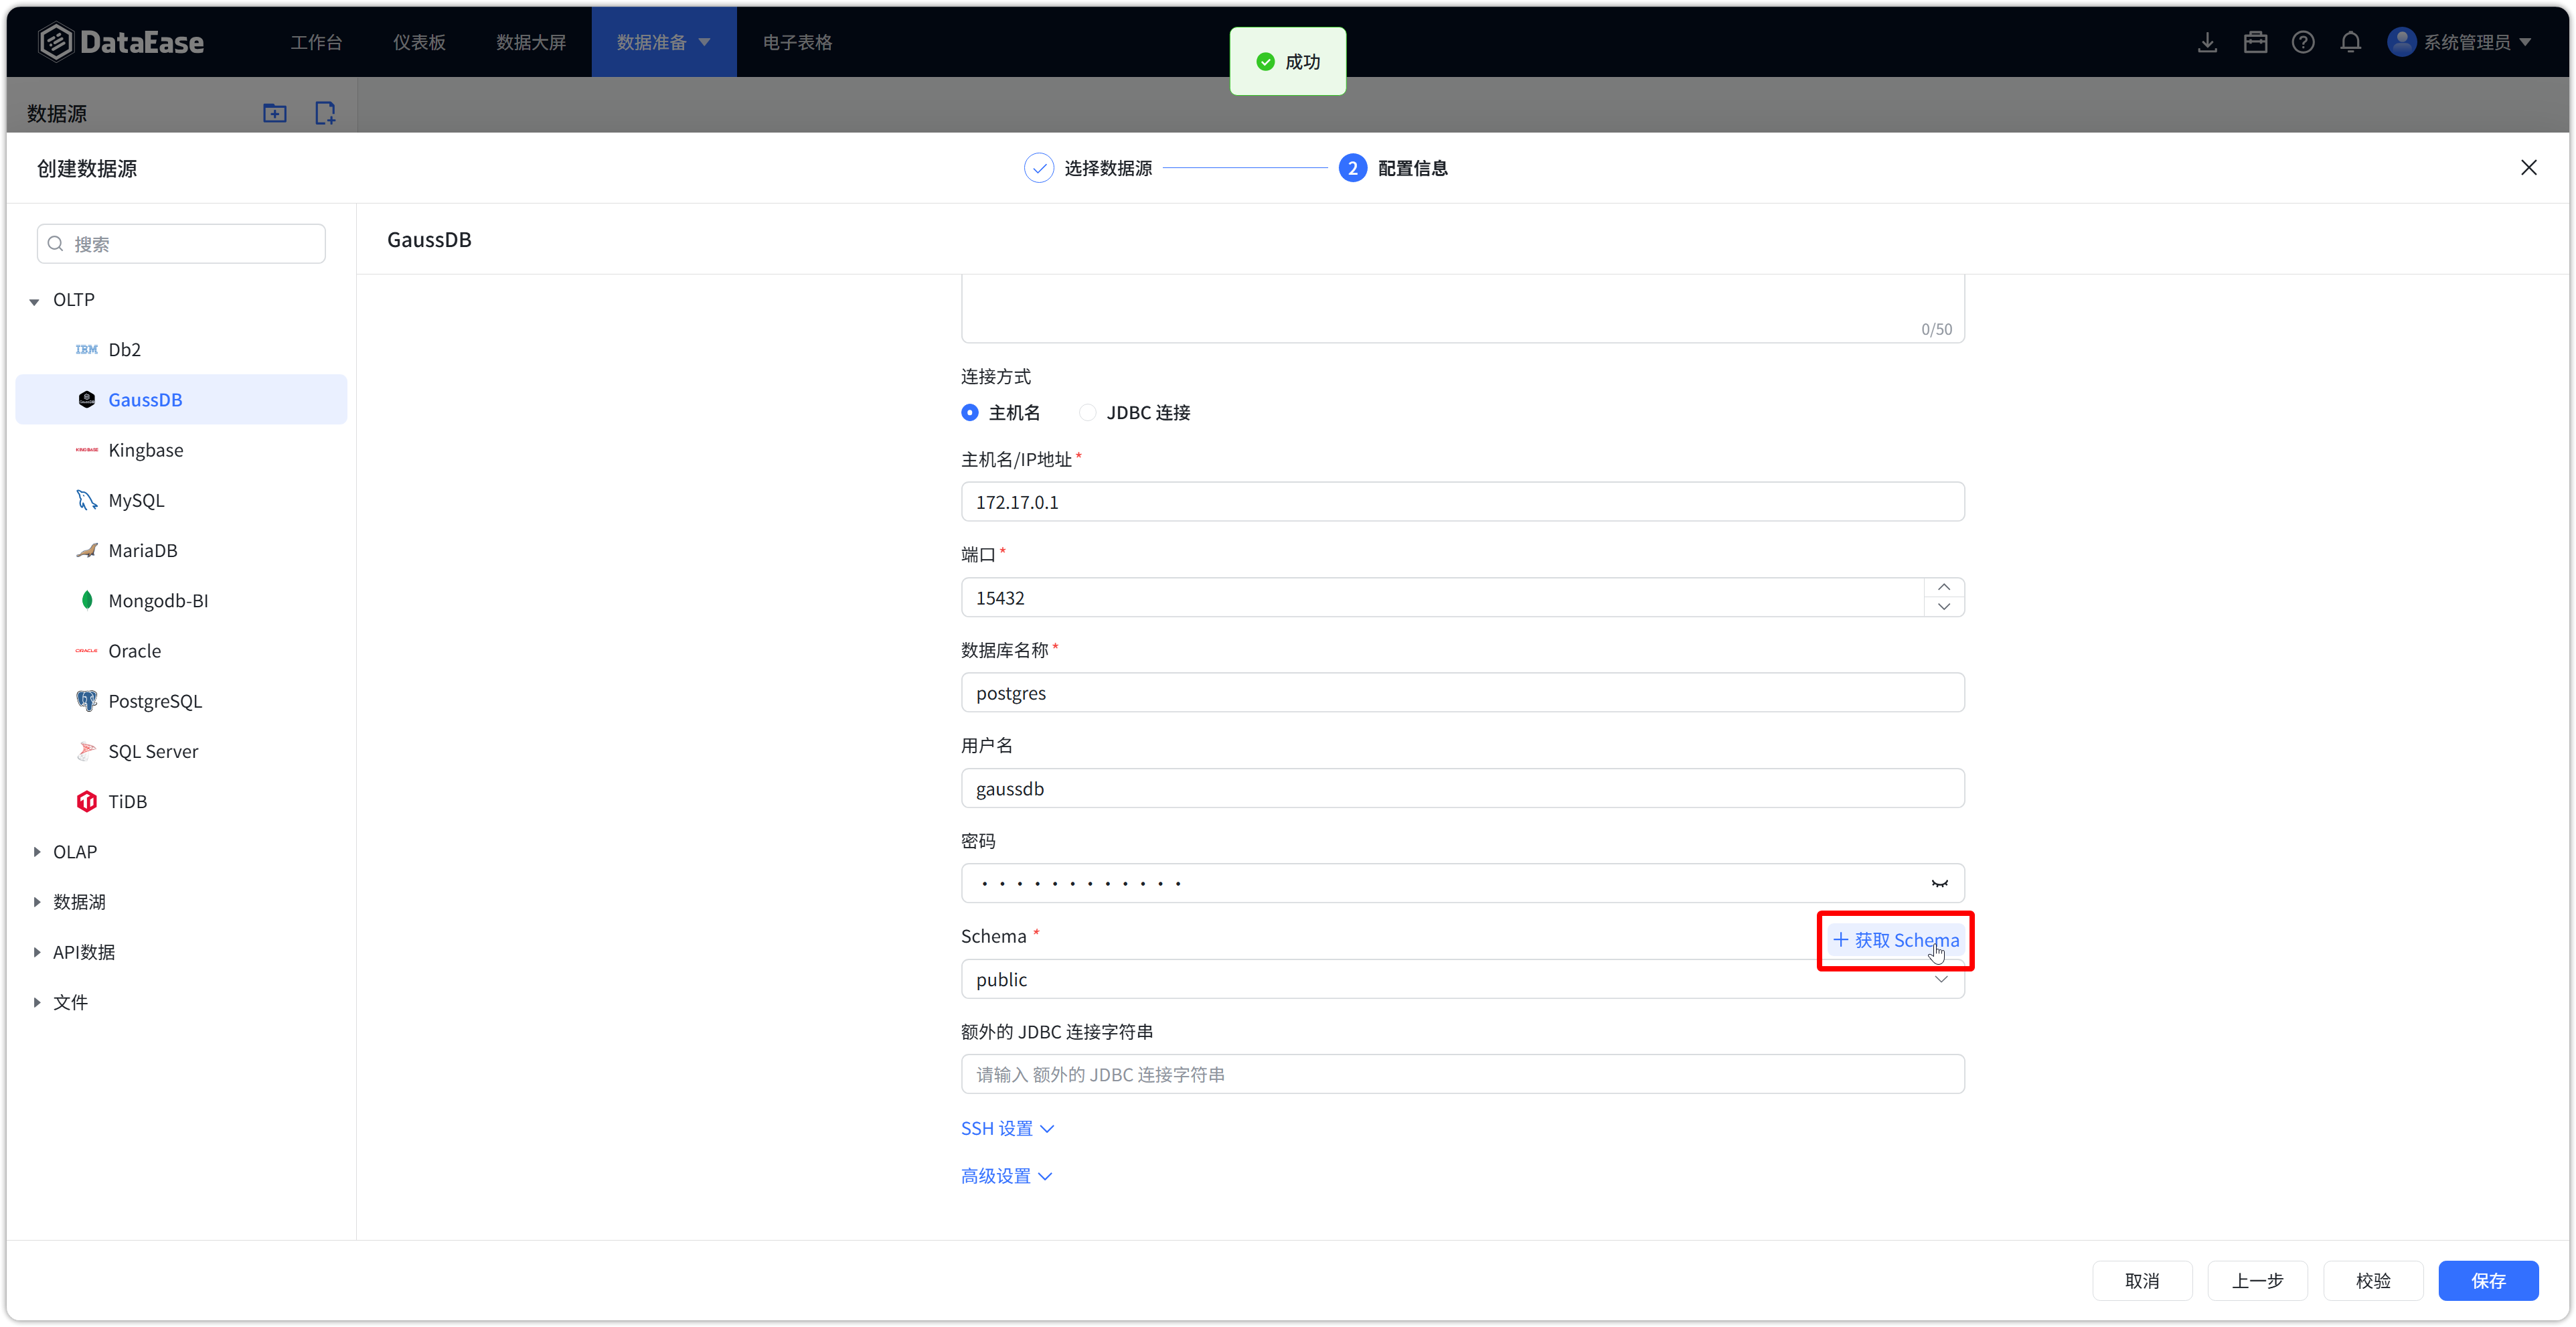Select the 主机名 radio option
This screenshot has width=2576, height=1327.
coord(970,412)
